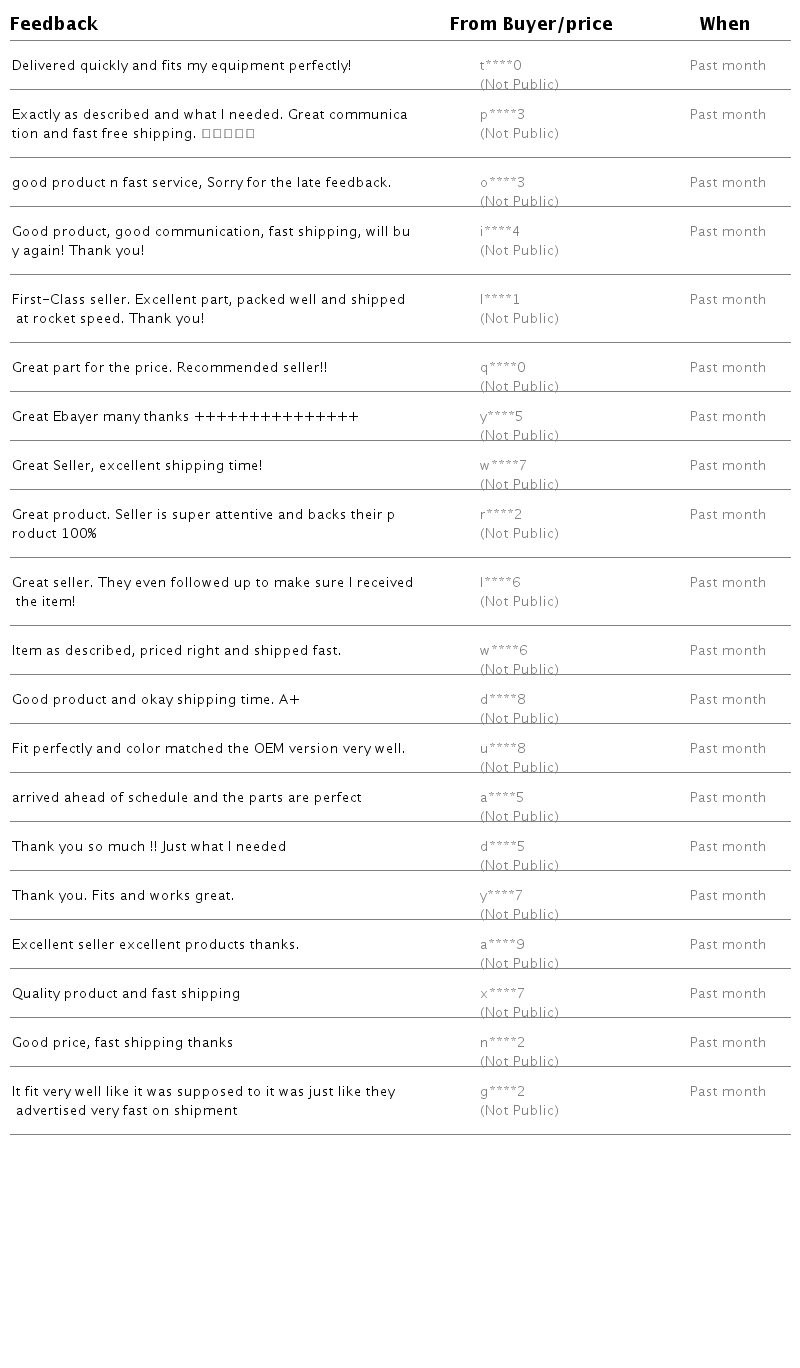Click the When column header
The width and height of the screenshot is (800, 1368).
tap(724, 24)
